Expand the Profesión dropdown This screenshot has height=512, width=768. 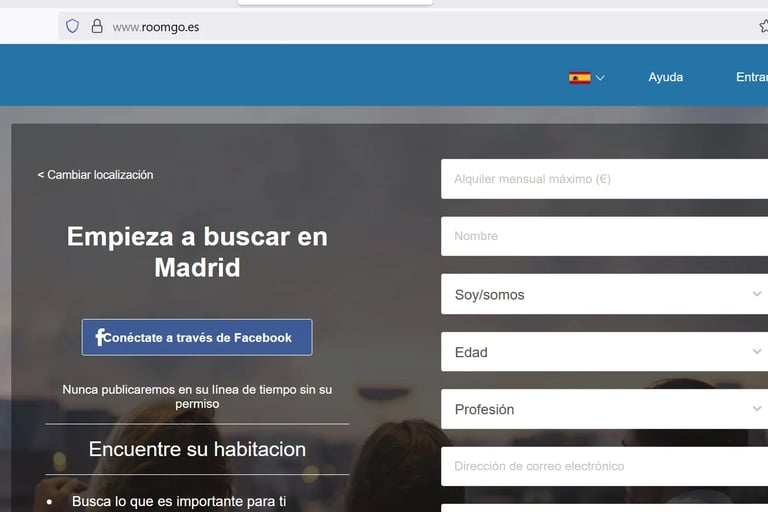point(604,409)
